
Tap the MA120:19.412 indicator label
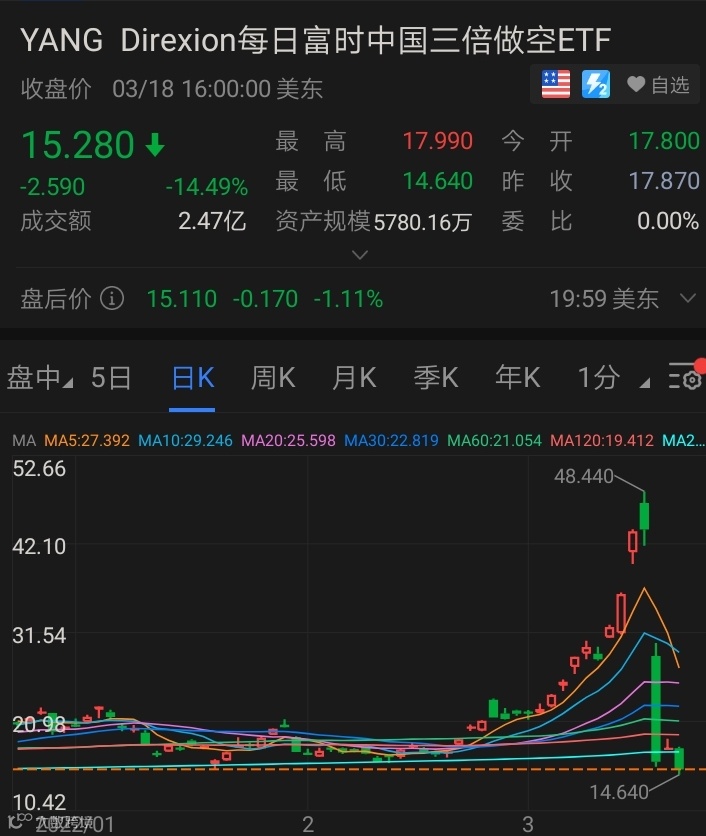click(x=602, y=440)
